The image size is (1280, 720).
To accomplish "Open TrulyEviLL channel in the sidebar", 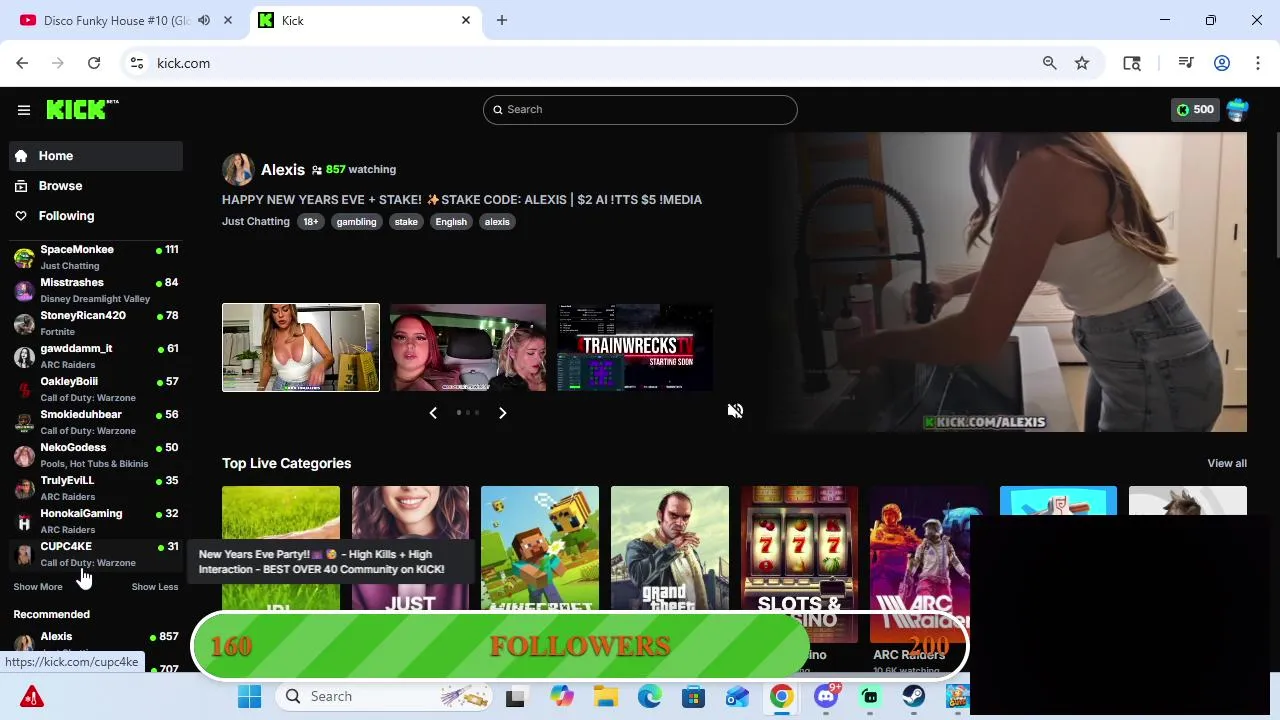I will [x=96, y=488].
